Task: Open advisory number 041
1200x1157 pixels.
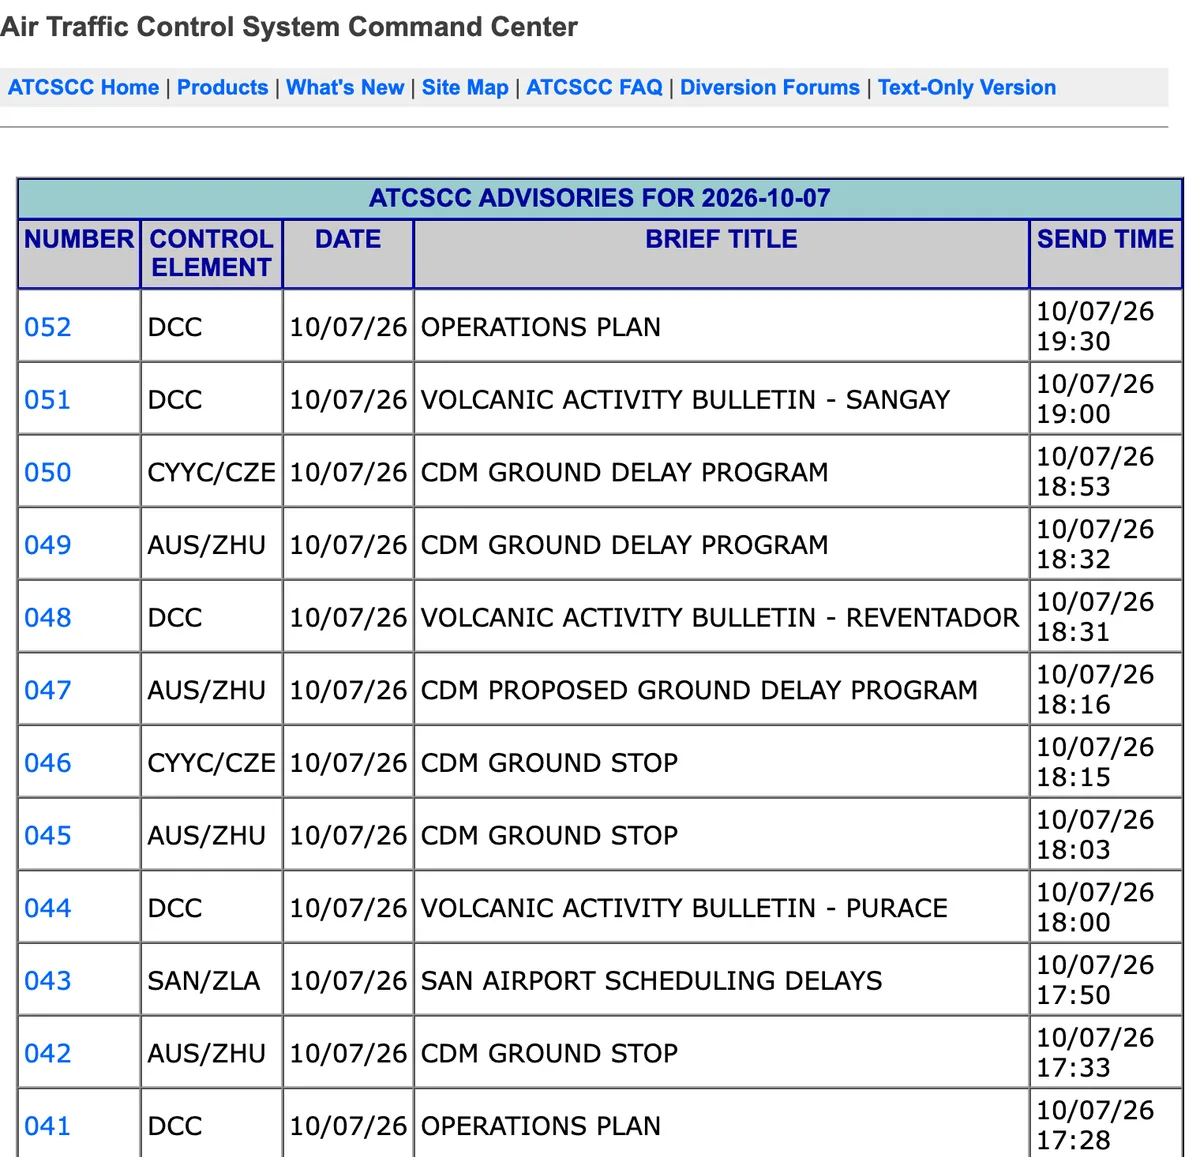Action: click(48, 1126)
